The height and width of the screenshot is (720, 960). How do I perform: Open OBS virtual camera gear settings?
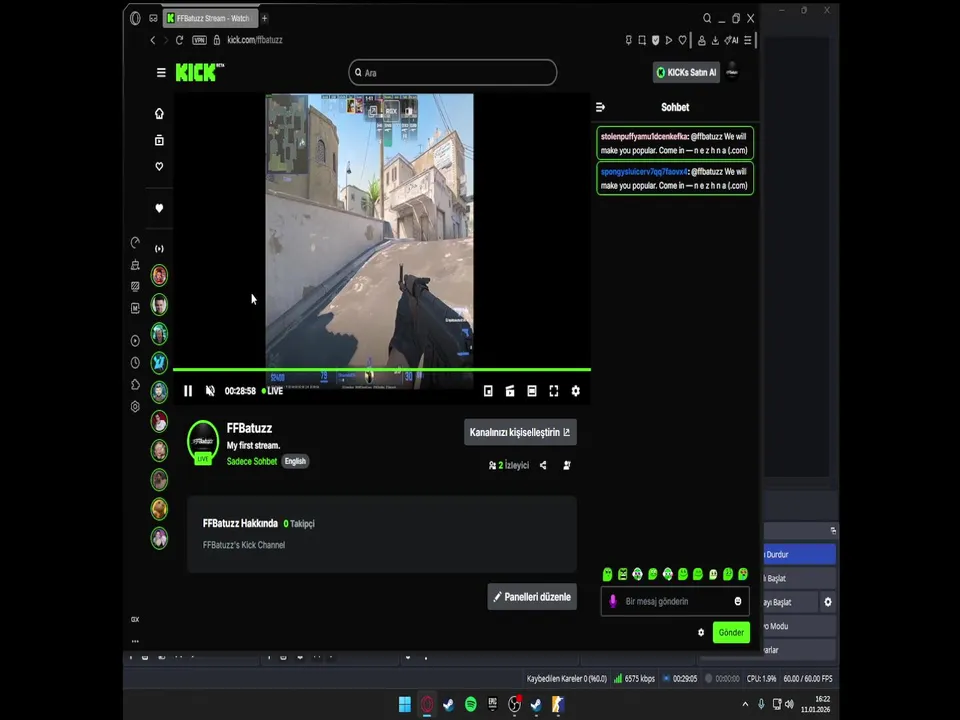pyautogui.click(x=828, y=602)
